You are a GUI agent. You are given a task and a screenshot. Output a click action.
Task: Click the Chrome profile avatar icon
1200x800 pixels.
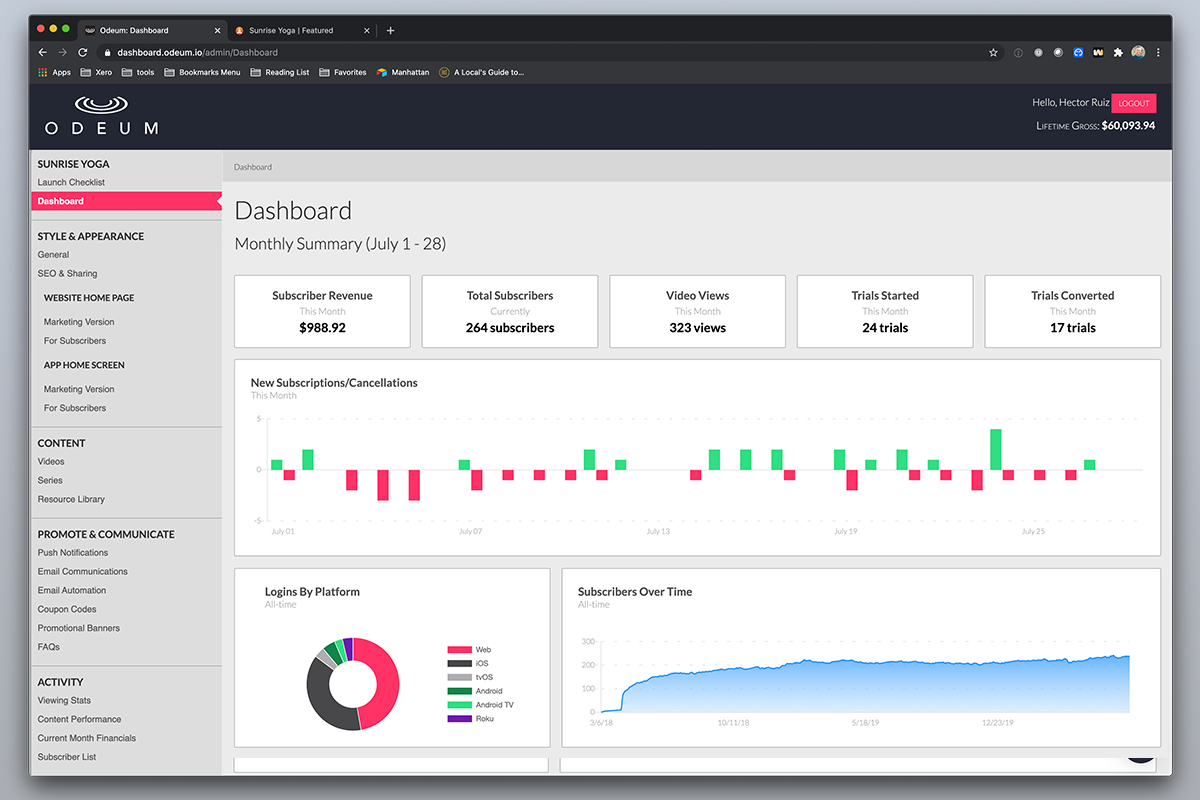pyautogui.click(x=1138, y=52)
